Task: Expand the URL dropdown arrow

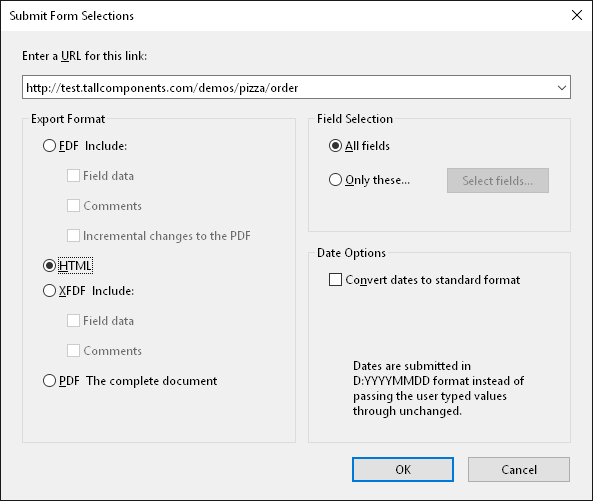Action: 562,88
